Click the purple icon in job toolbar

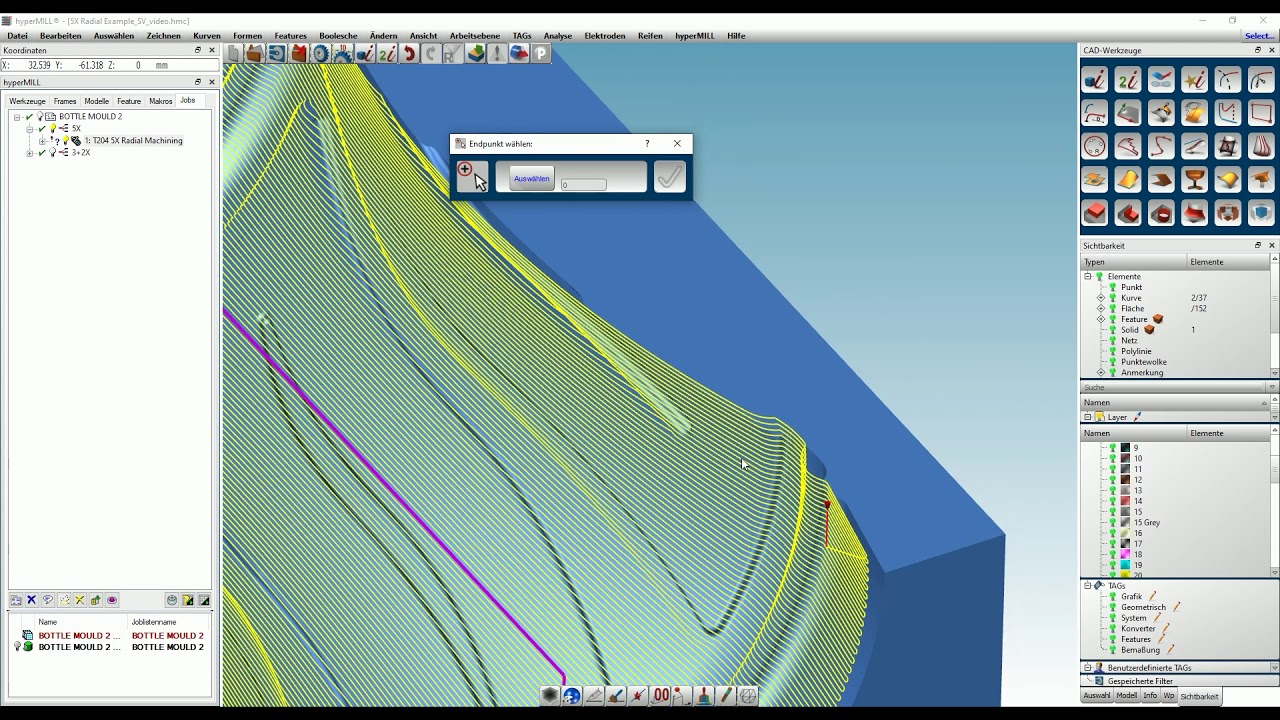click(x=112, y=600)
